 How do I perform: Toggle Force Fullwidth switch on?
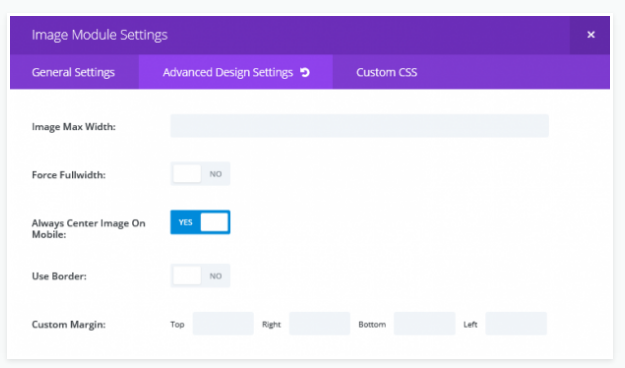tap(200, 174)
